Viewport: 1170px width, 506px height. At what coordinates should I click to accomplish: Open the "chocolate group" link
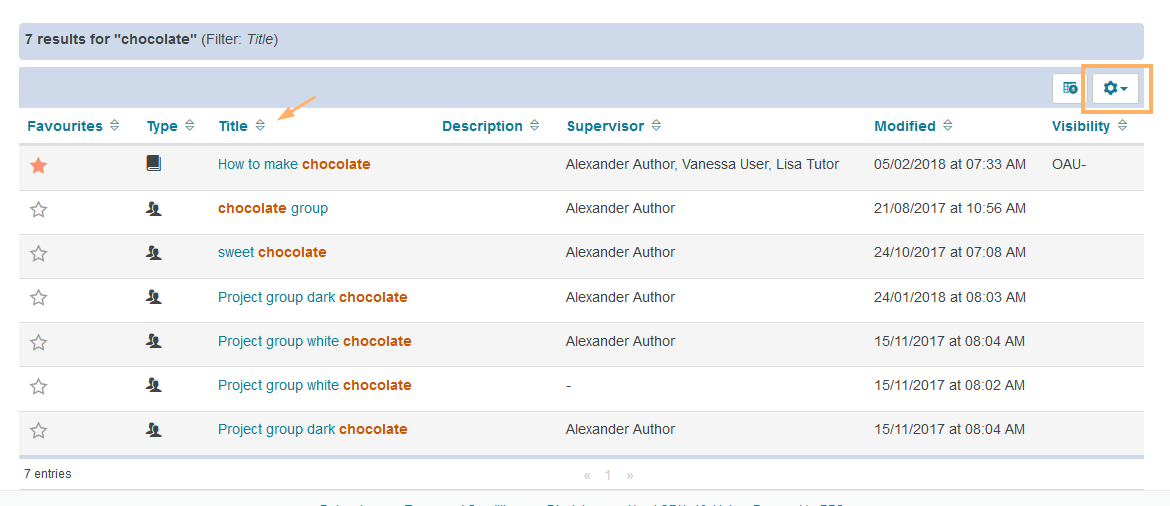pyautogui.click(x=273, y=208)
